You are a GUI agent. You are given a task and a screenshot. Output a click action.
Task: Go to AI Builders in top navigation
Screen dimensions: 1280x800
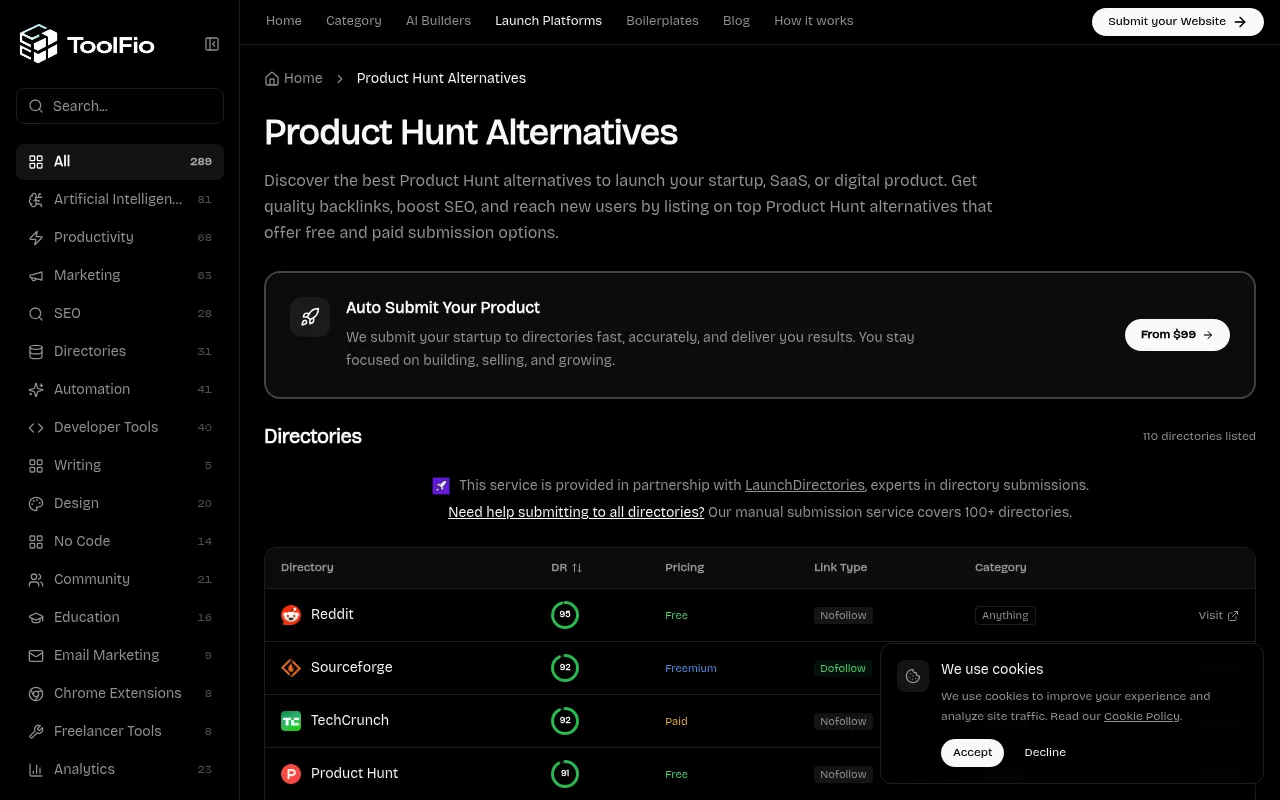click(x=438, y=21)
